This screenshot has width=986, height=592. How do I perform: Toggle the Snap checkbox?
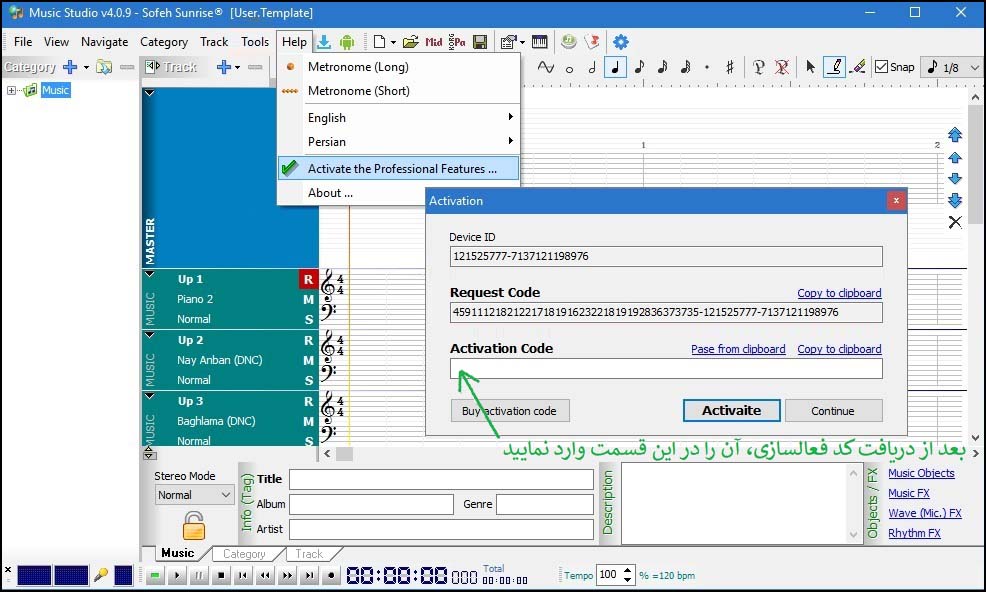tap(882, 67)
